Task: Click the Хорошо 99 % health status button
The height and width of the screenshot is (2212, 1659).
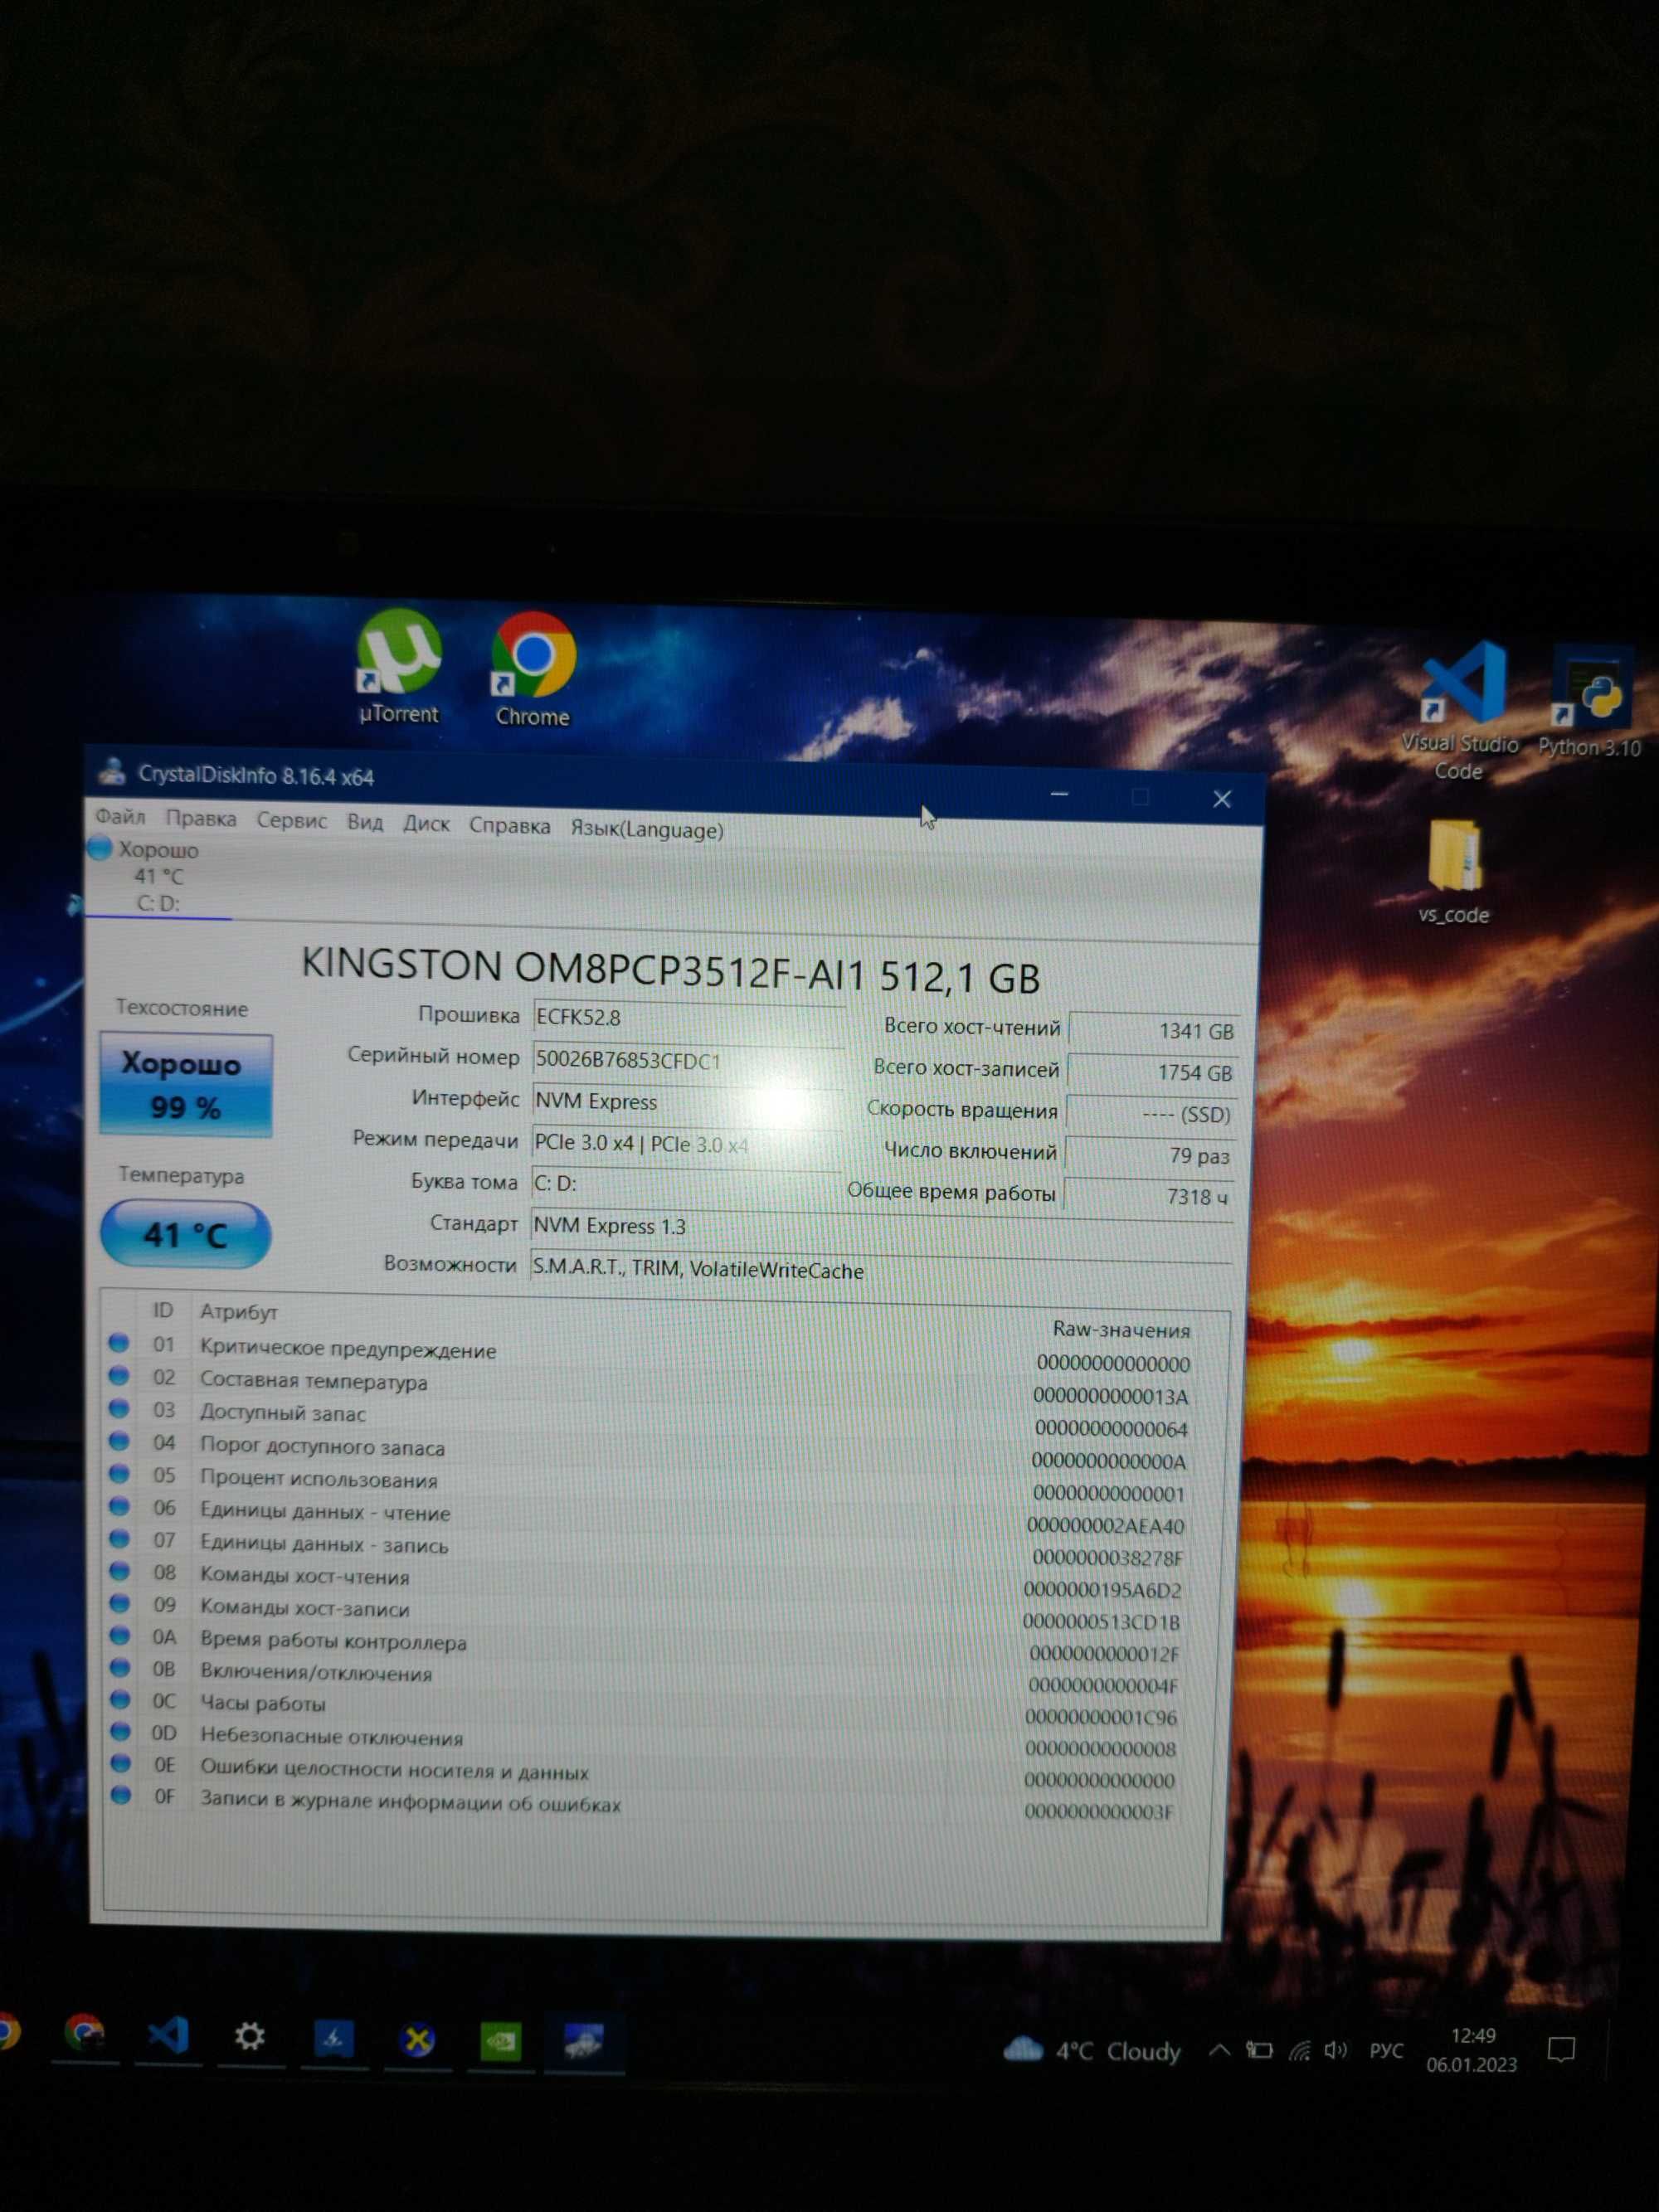Action: pyautogui.click(x=186, y=1085)
